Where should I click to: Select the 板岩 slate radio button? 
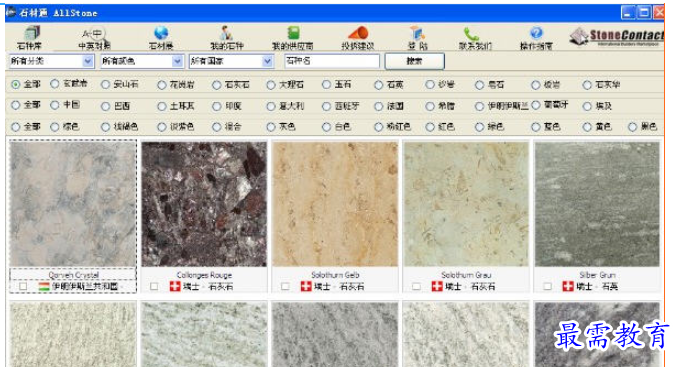(x=536, y=85)
